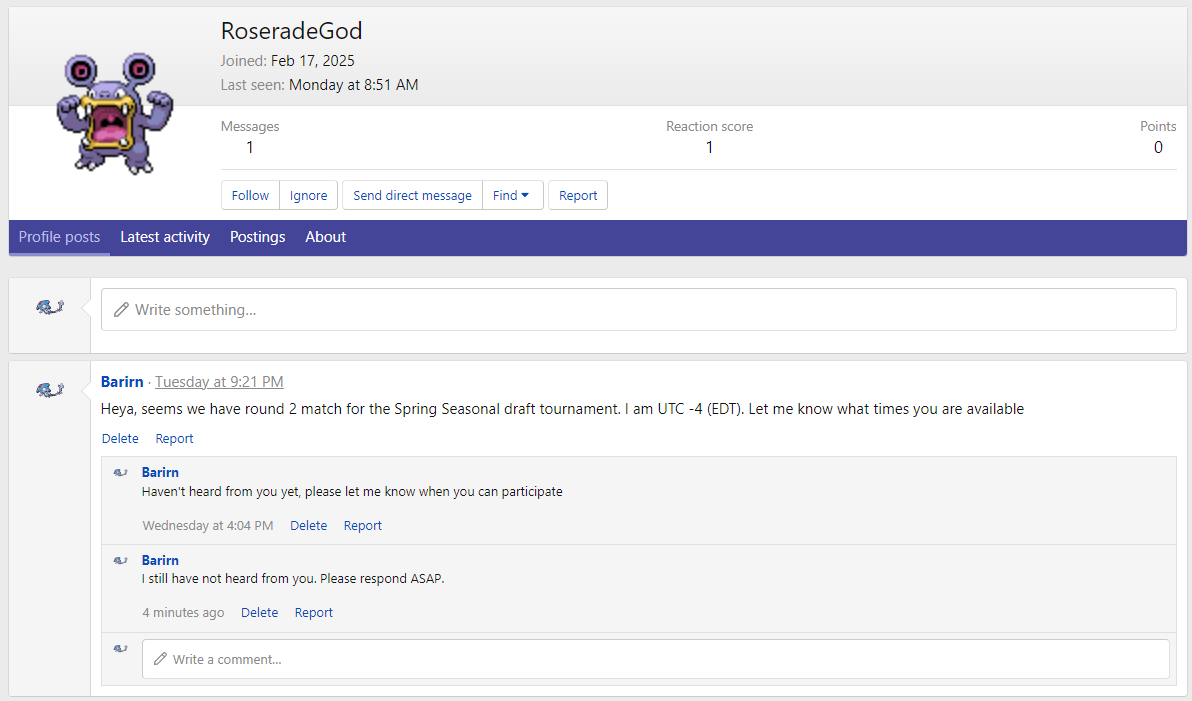Delete the '4 minutes ago' comment
Image resolution: width=1192 pixels, height=701 pixels.
[x=259, y=613]
